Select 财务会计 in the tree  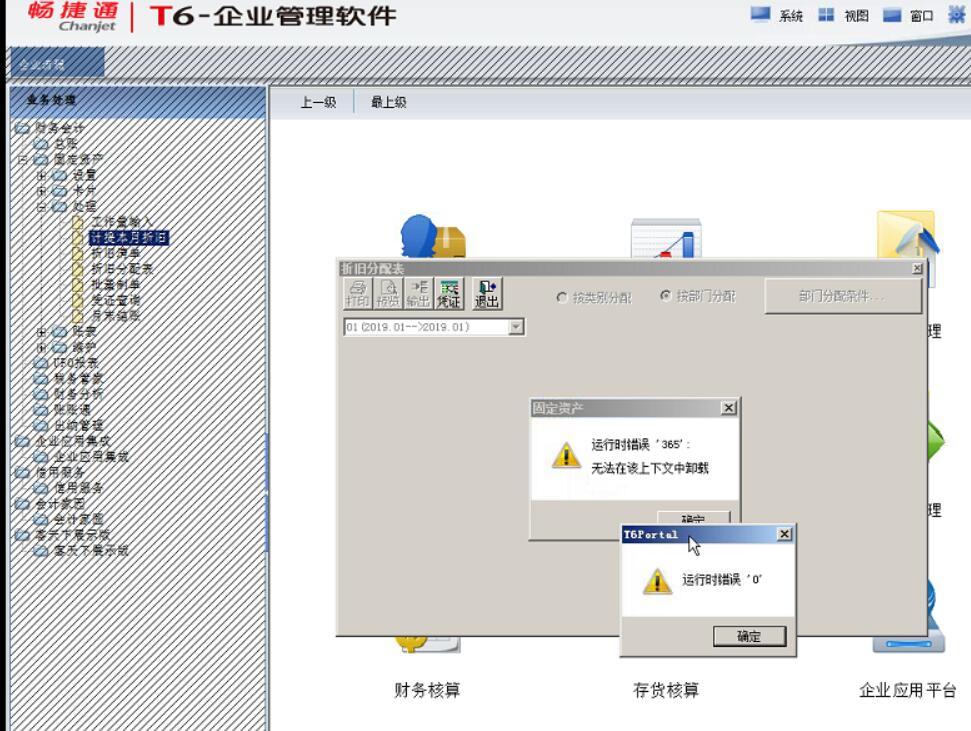(x=59, y=128)
